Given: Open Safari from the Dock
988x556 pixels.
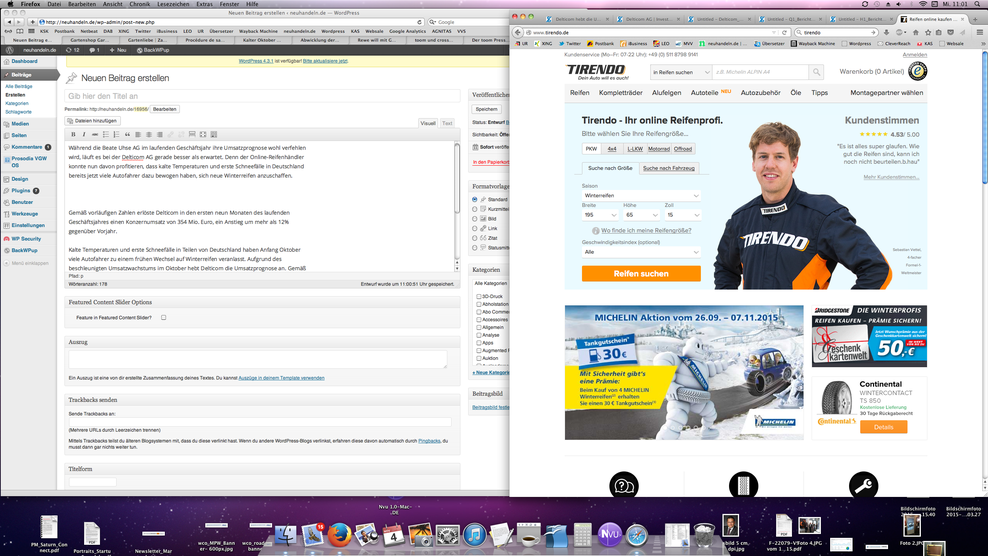Looking at the screenshot, I should coord(636,536).
